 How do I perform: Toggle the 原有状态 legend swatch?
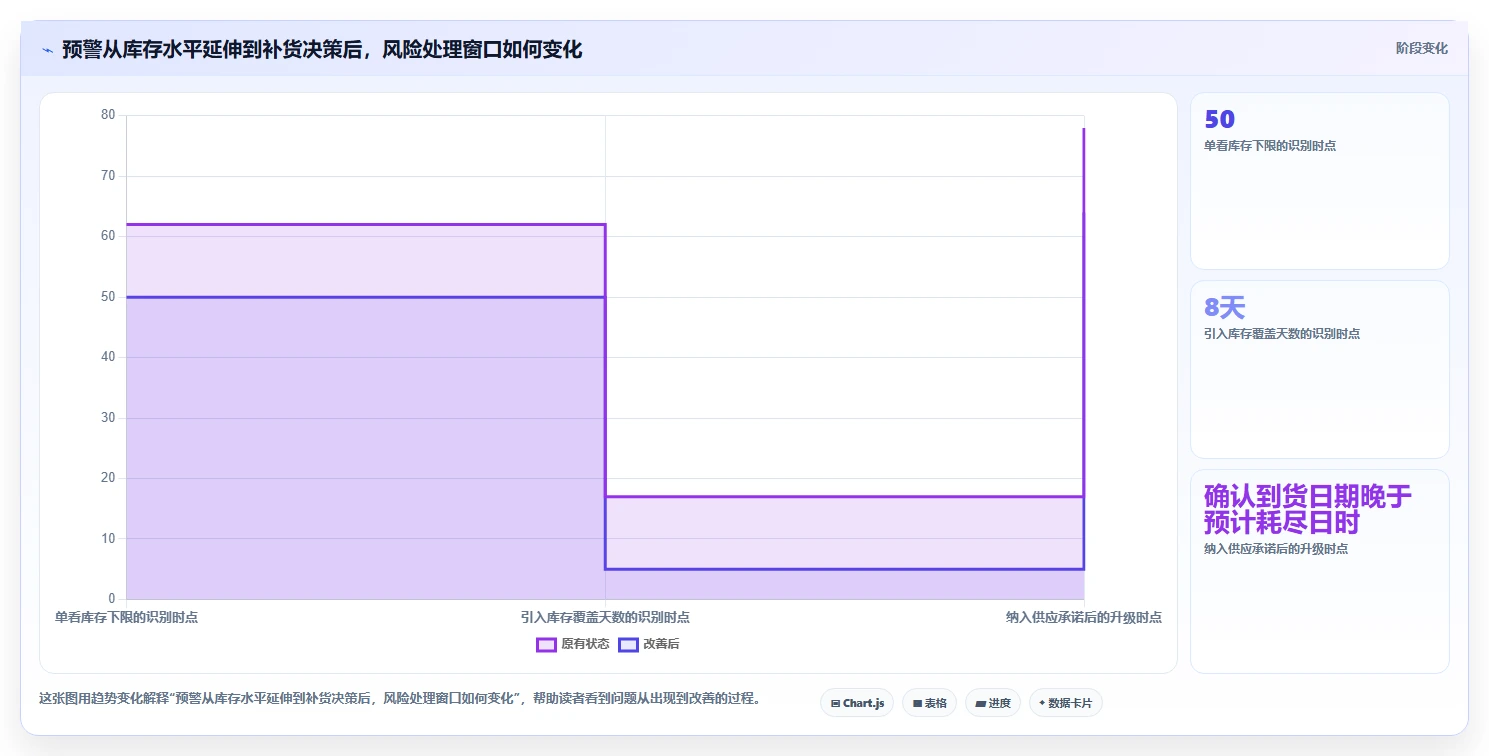pyautogui.click(x=546, y=645)
